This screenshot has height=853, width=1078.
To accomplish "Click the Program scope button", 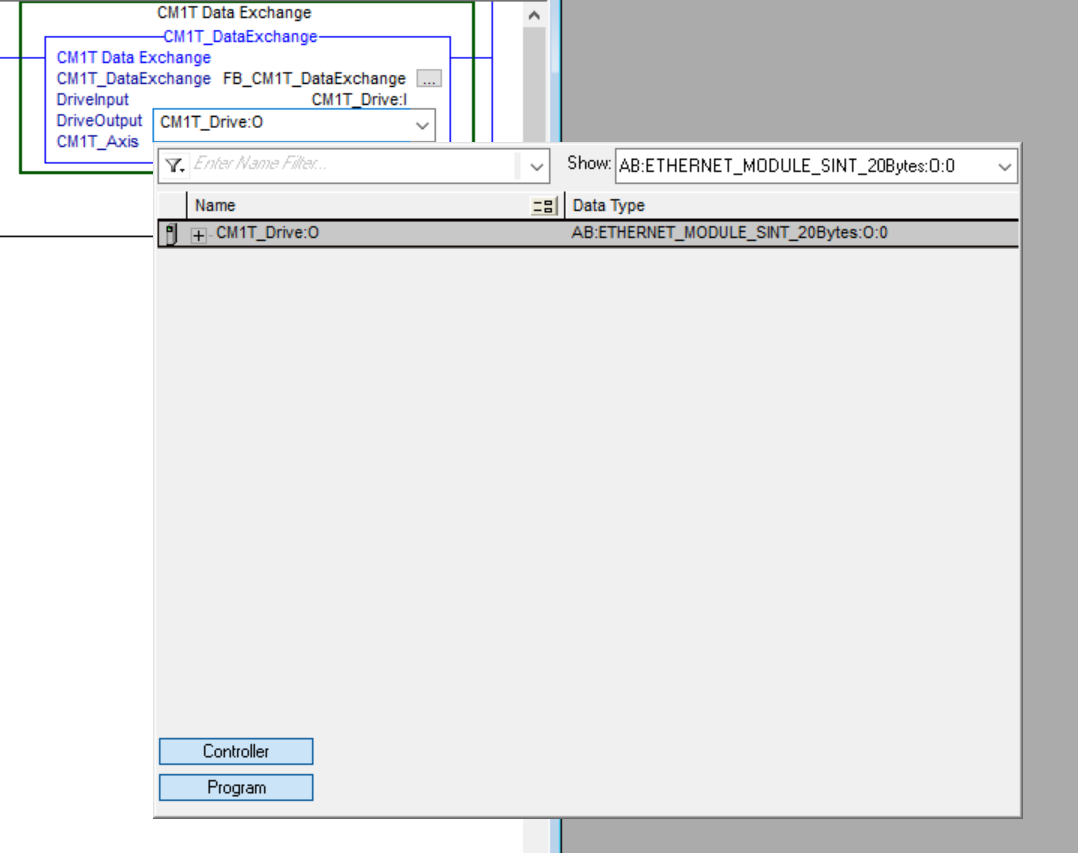I will [236, 787].
